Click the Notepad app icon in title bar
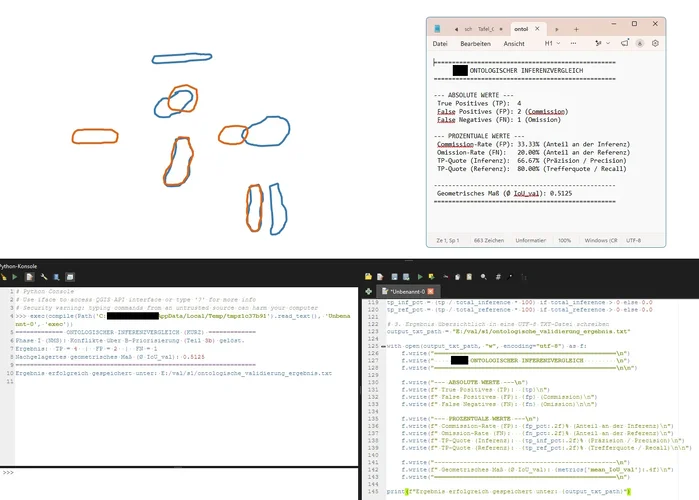Screen dimensions: 699x500 point(437,29)
